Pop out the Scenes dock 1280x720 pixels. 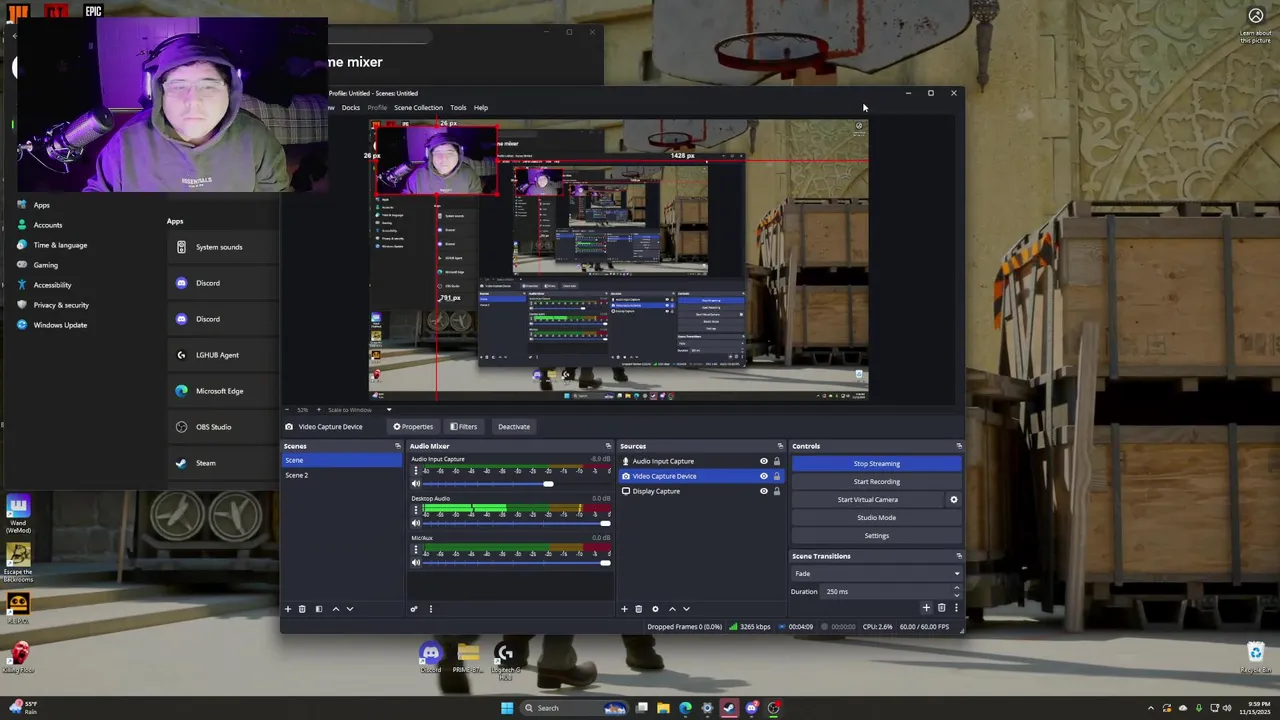tap(397, 446)
